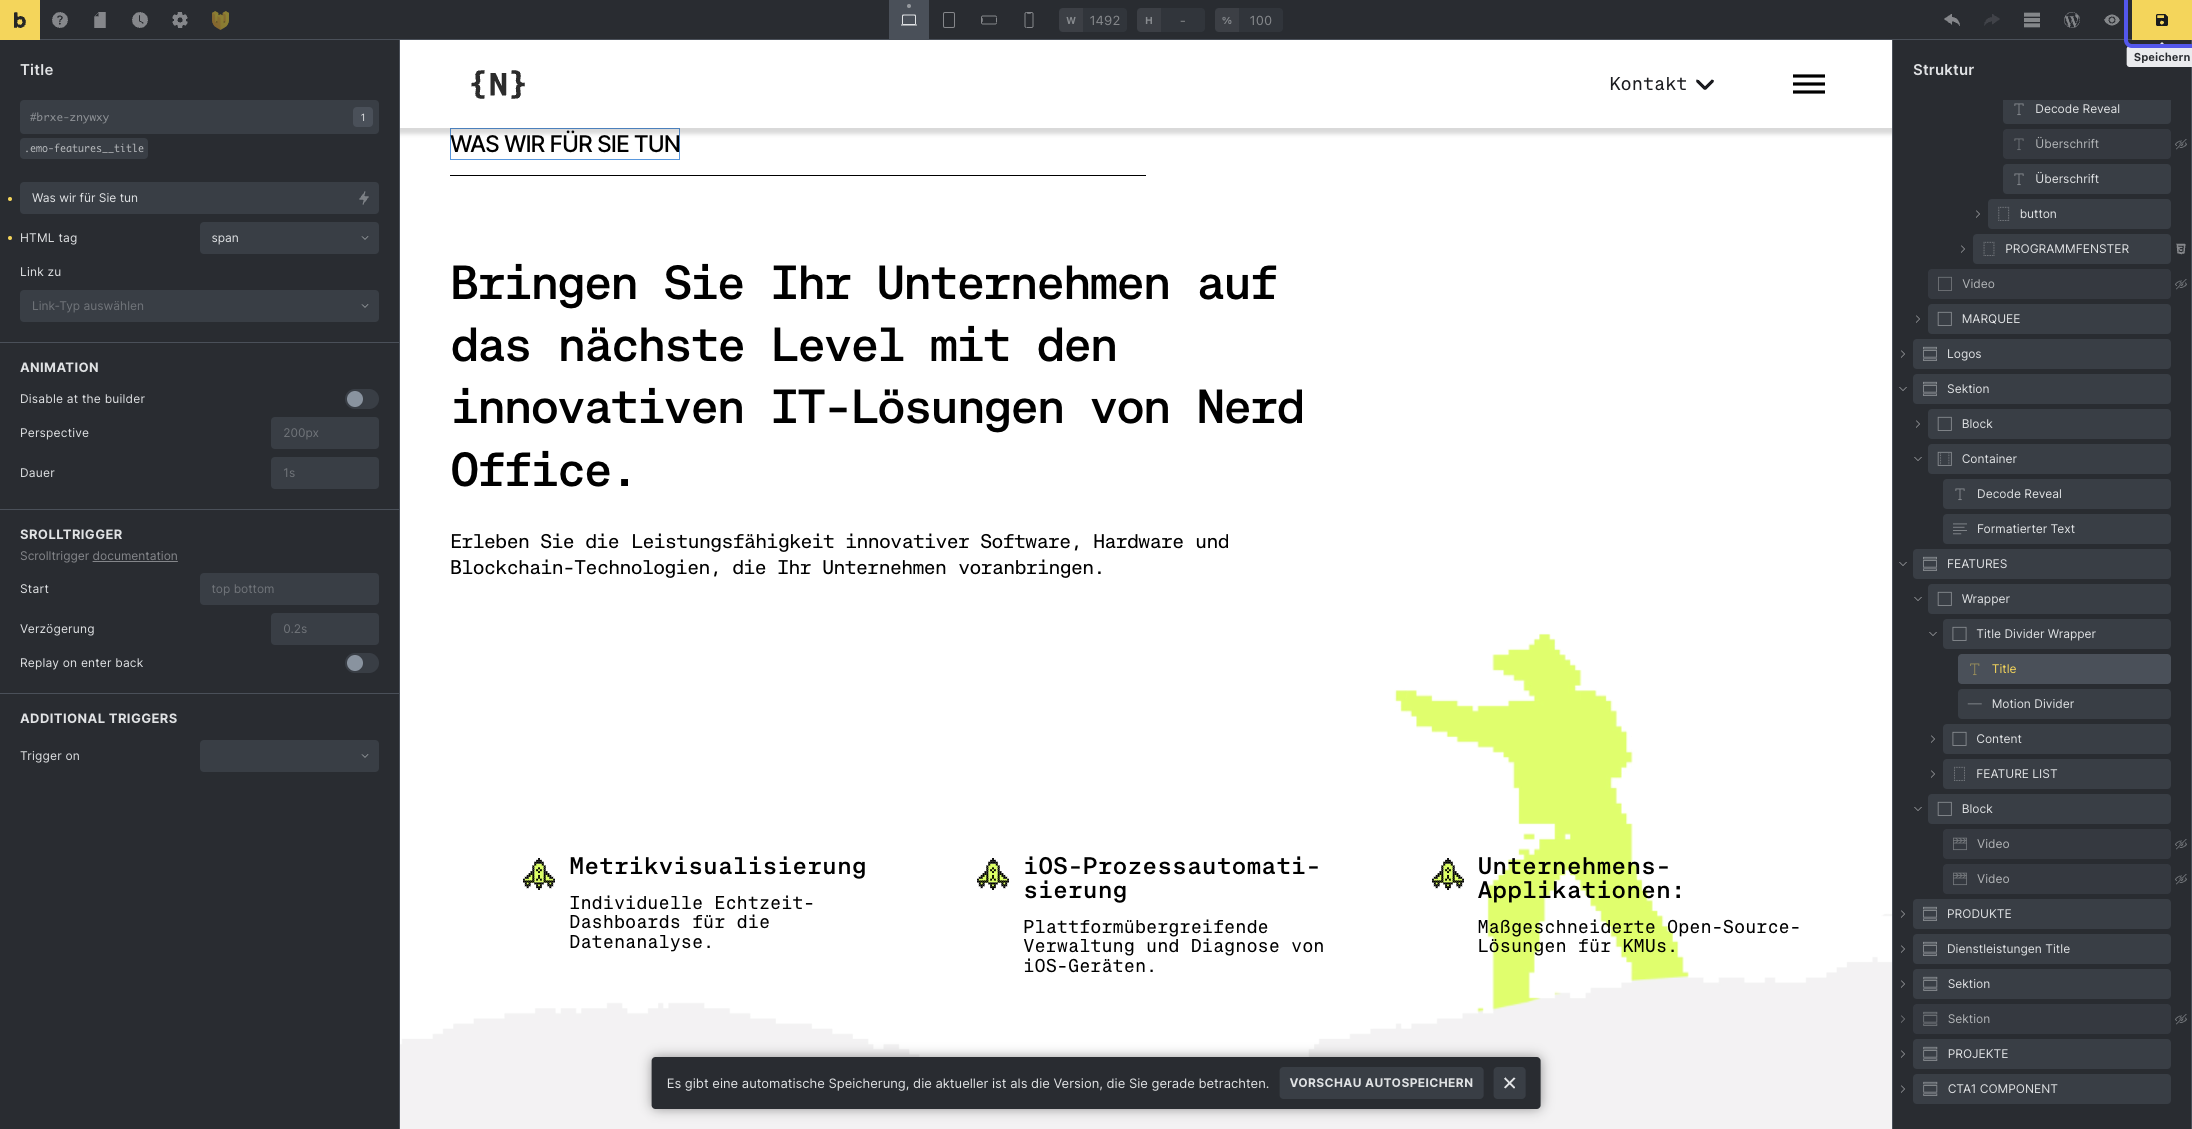Screen dimensions: 2192x1129
Task: Select Motion Divider in structure
Action: tap(2064, 704)
